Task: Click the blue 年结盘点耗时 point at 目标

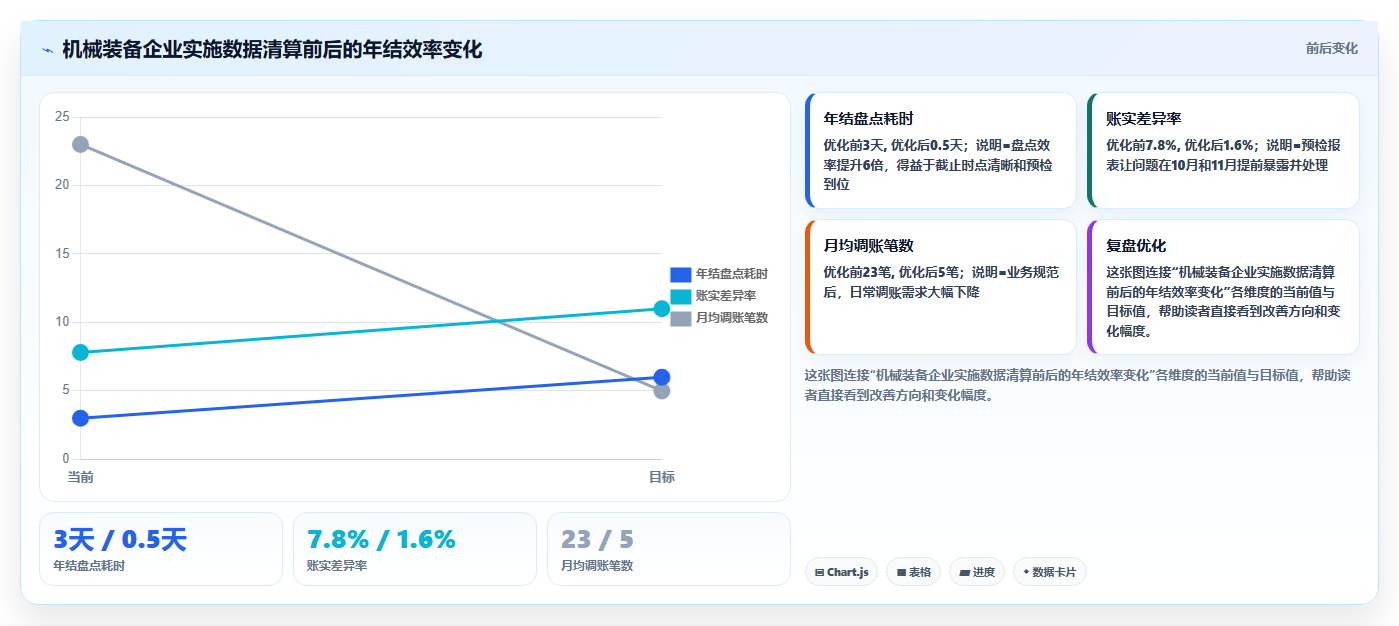Action: click(661, 377)
